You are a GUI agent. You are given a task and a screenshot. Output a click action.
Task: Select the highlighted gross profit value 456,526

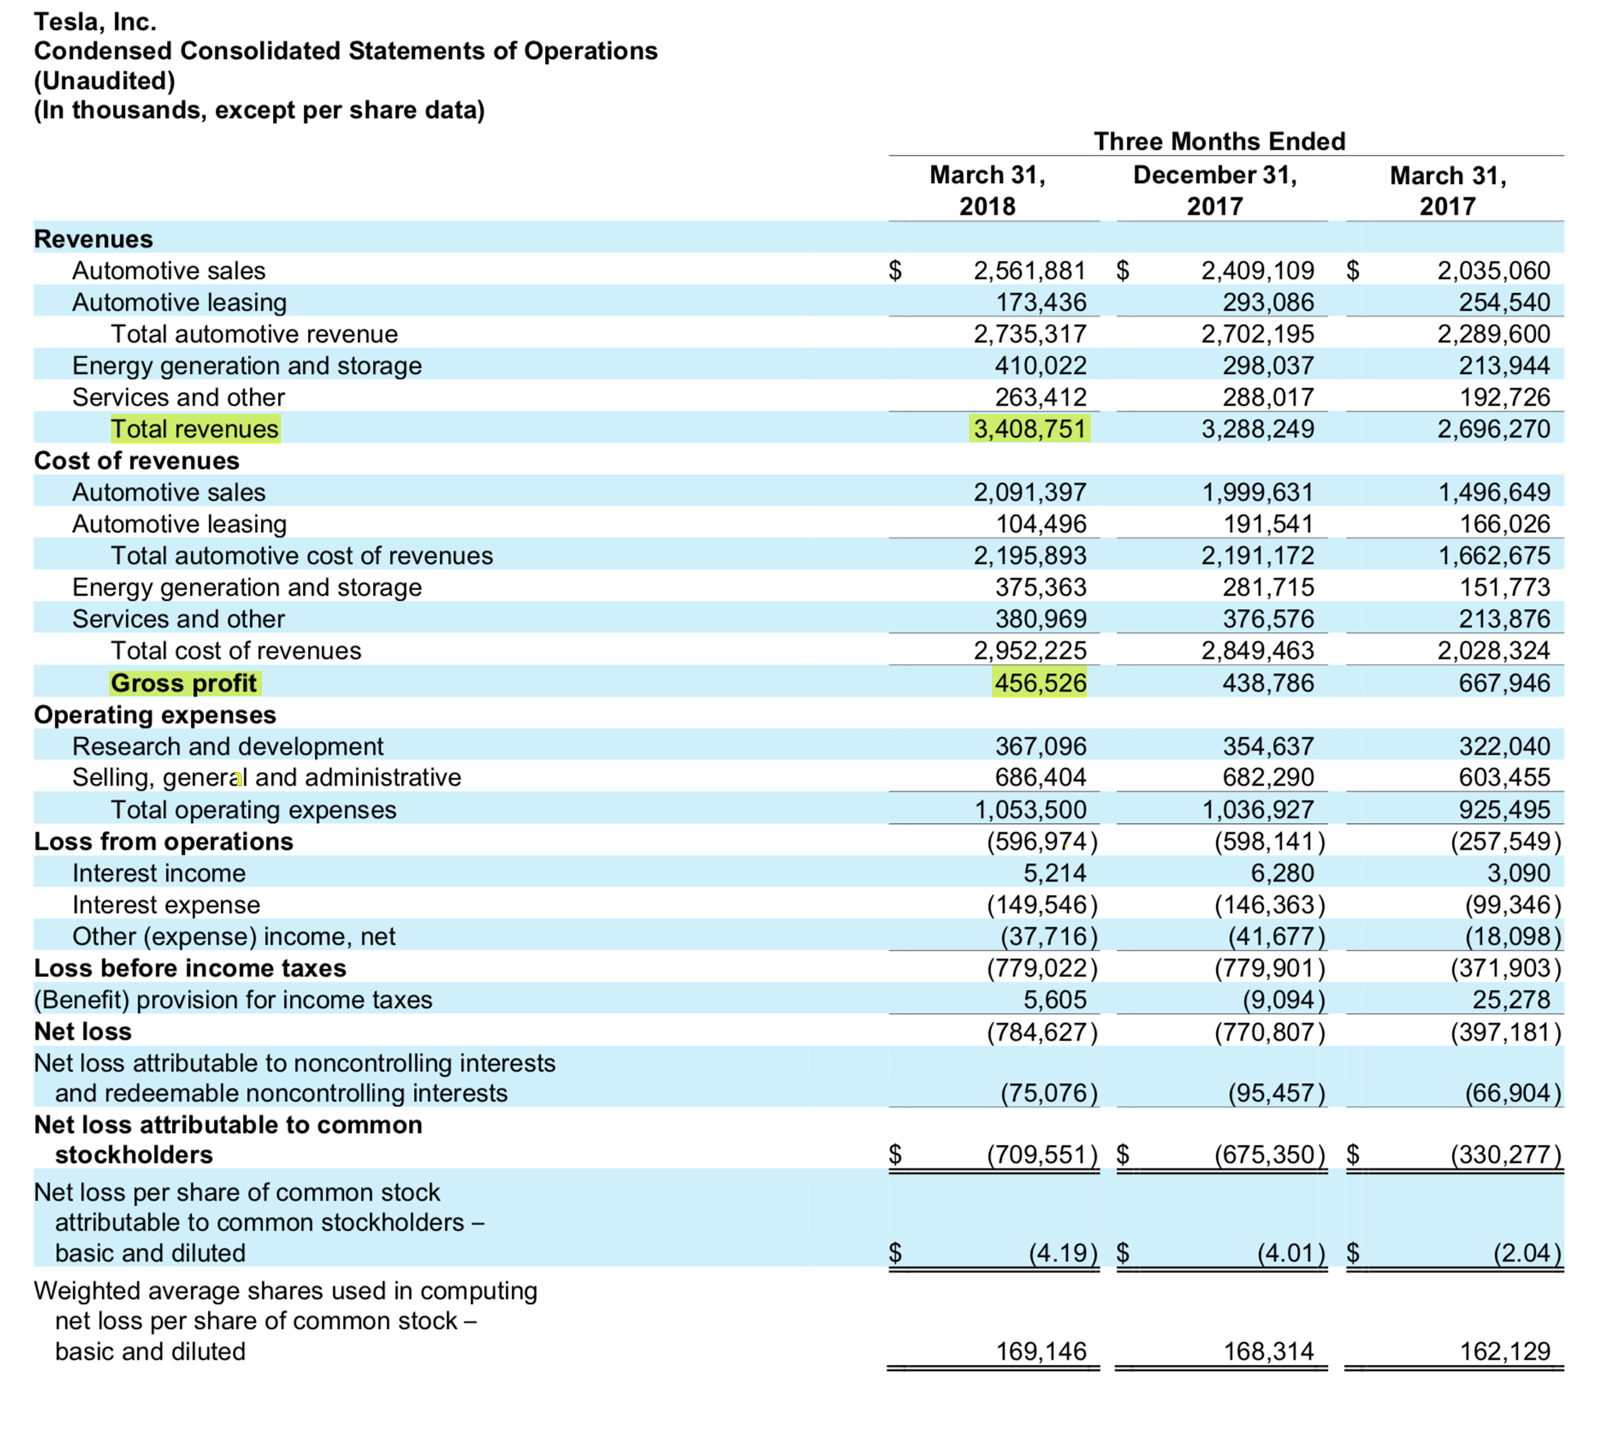pos(1040,683)
